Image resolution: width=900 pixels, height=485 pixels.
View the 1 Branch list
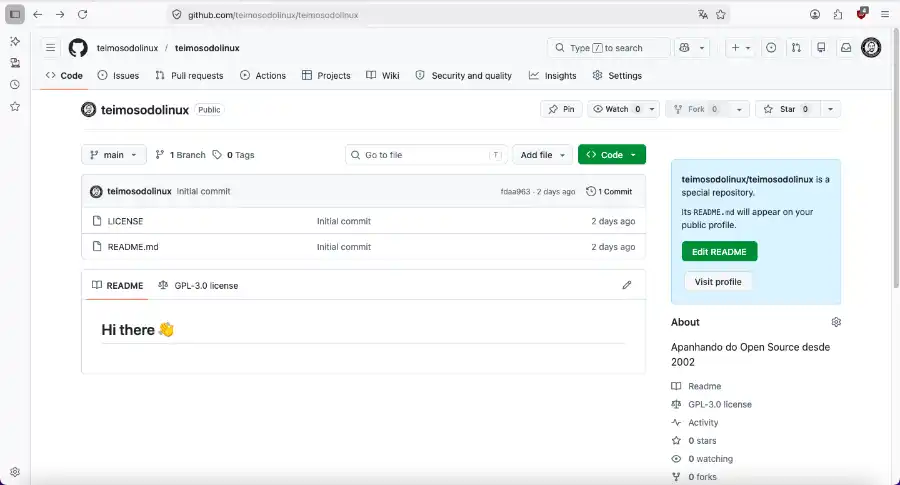(180, 154)
